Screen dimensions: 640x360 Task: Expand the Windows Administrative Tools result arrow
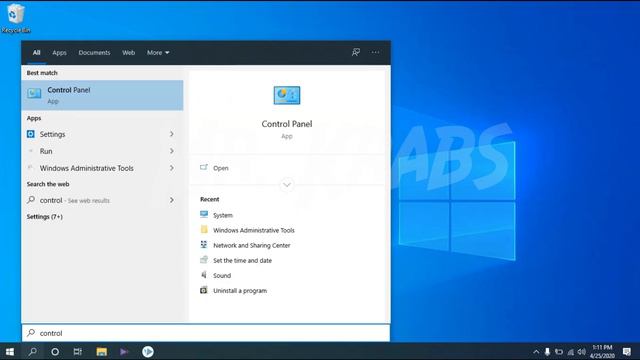coord(171,168)
